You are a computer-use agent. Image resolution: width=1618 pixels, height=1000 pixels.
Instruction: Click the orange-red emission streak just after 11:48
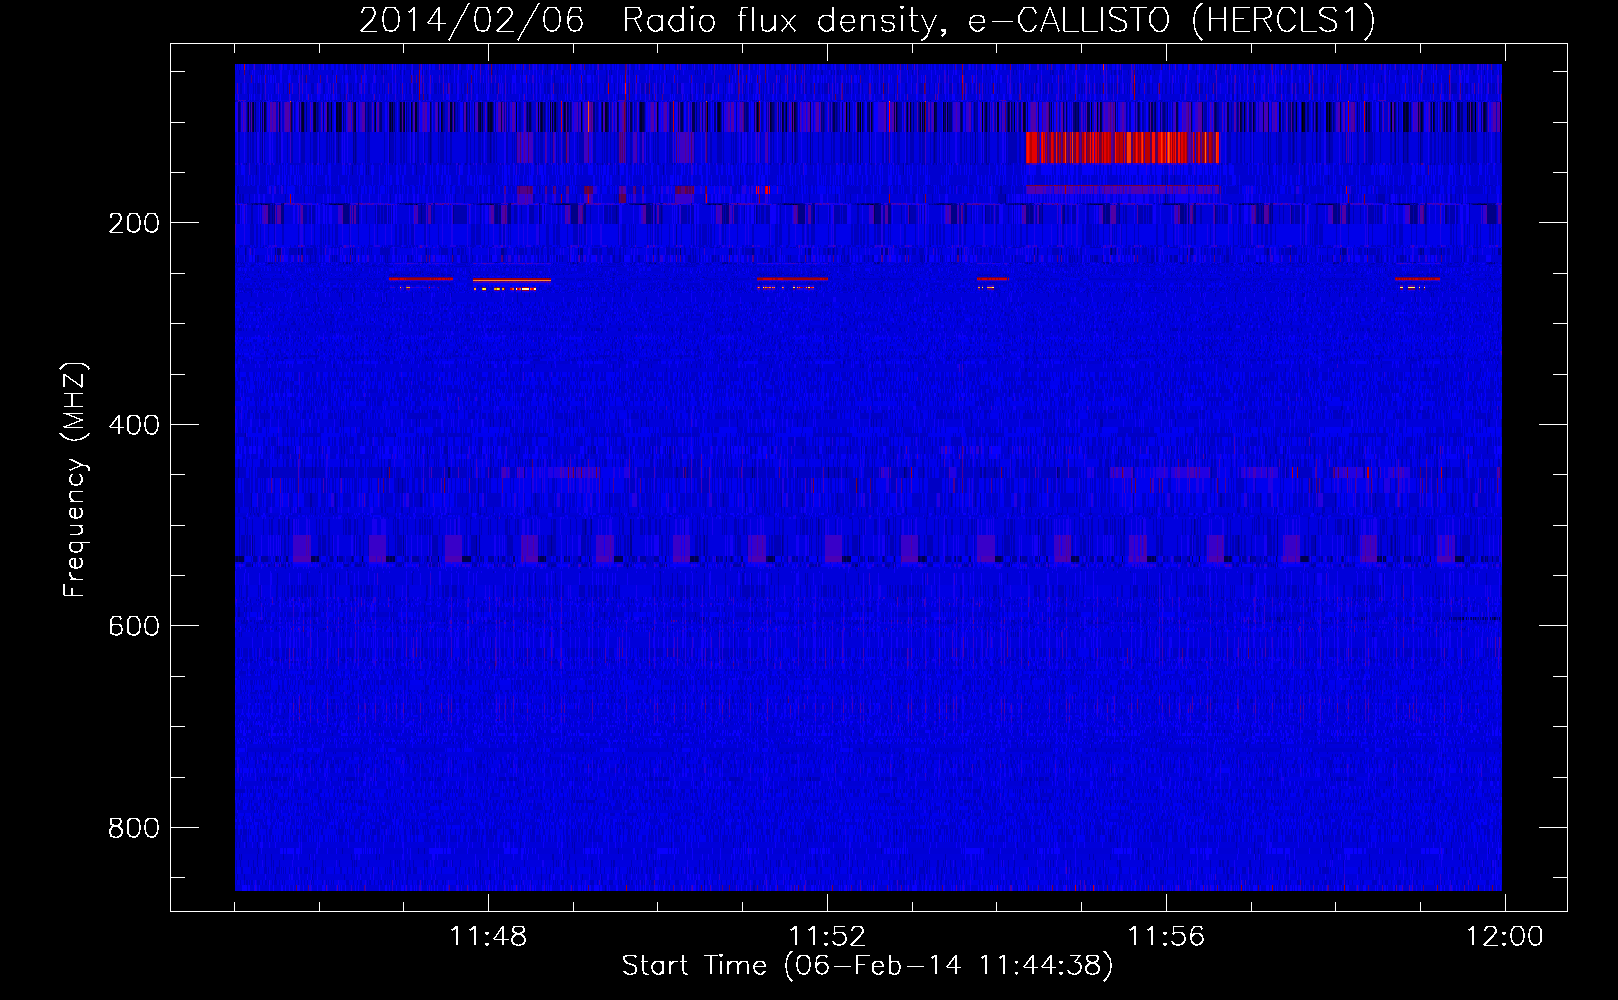[512, 281]
